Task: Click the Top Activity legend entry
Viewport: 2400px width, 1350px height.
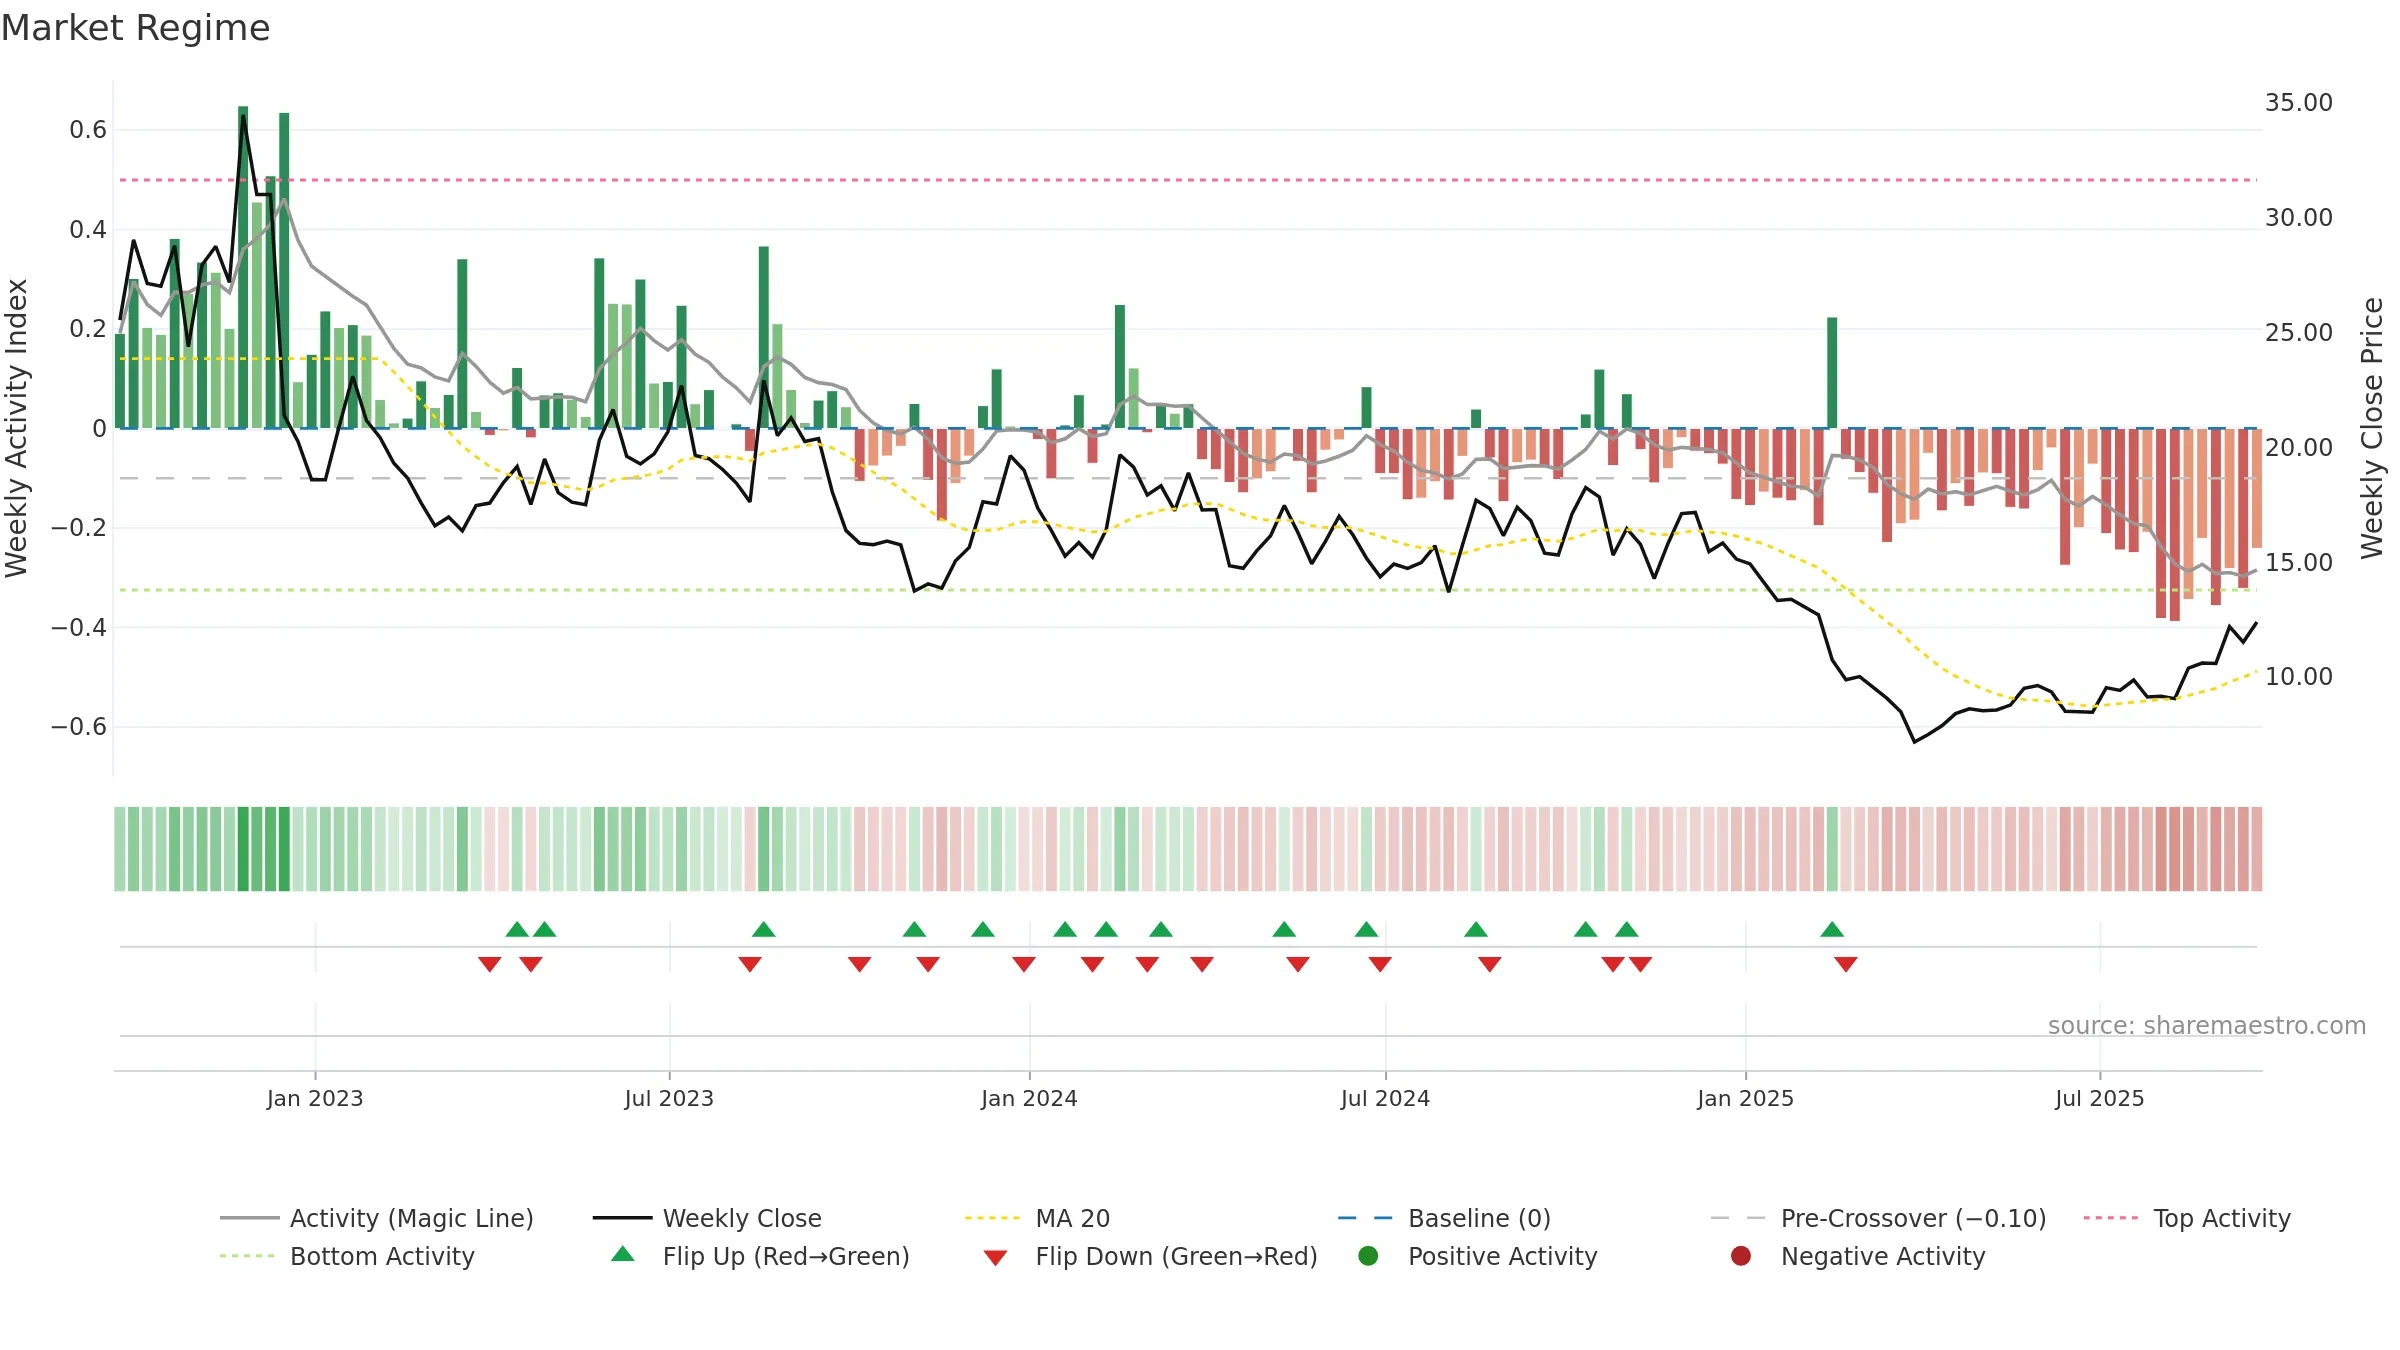Action: click(2187, 1218)
